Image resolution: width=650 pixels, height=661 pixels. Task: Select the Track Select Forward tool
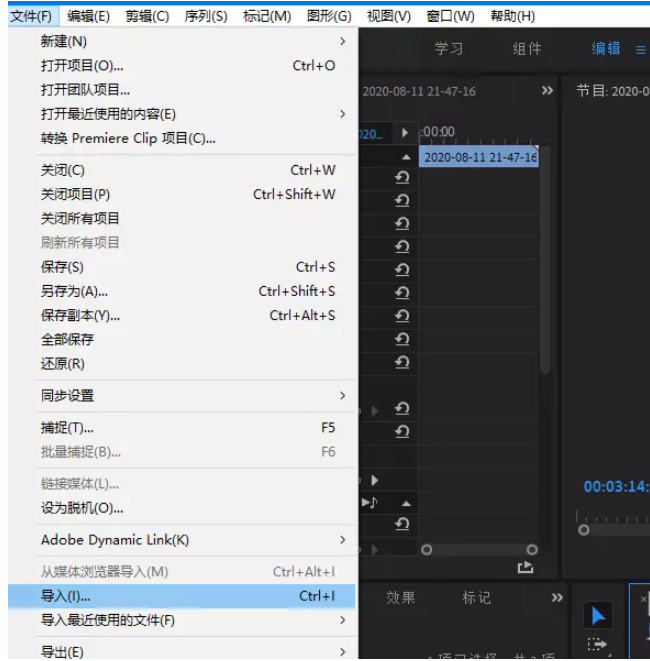597,646
